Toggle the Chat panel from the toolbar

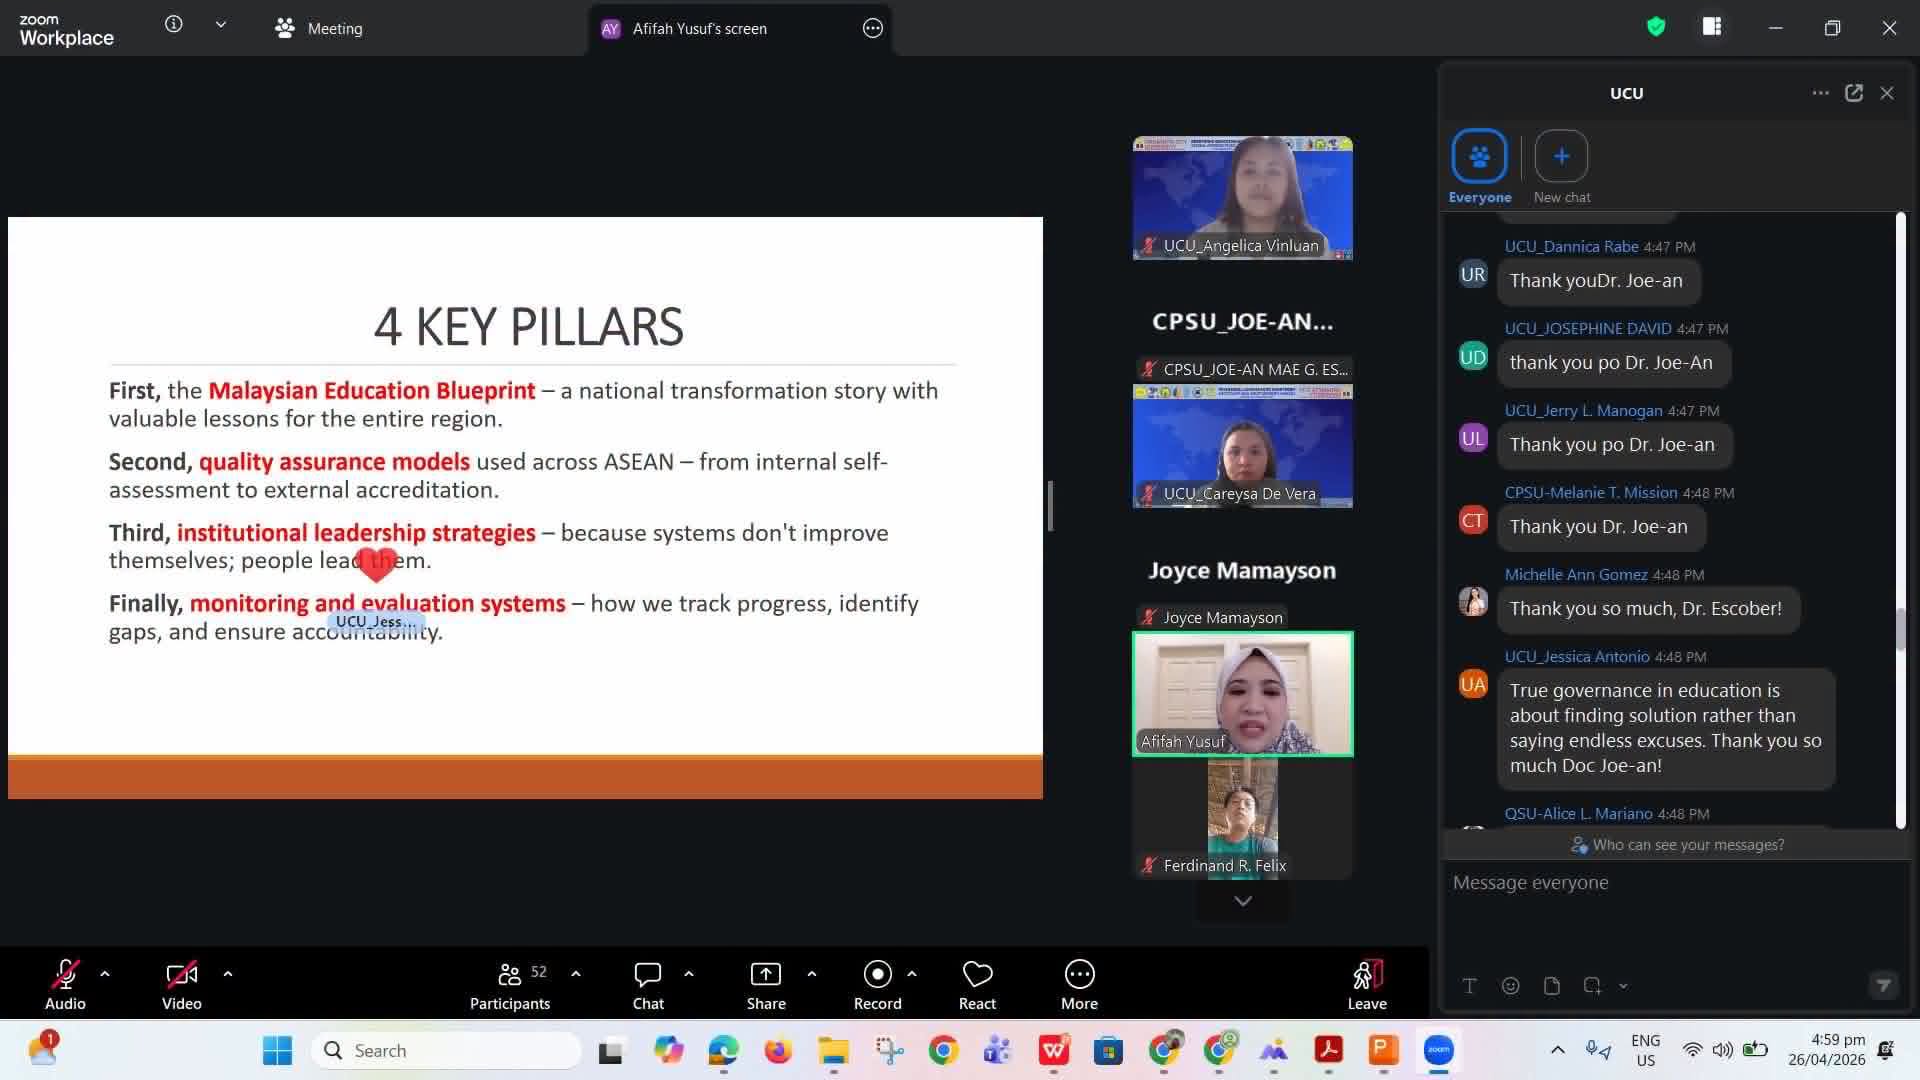pos(648,985)
